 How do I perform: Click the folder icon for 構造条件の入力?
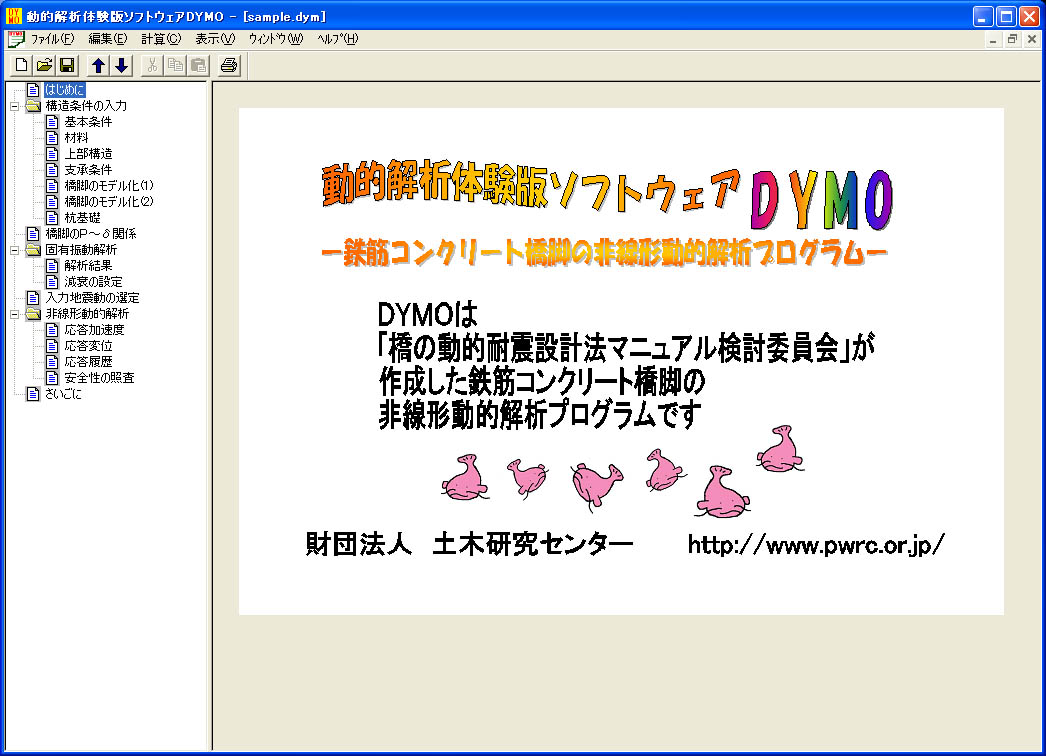33,105
